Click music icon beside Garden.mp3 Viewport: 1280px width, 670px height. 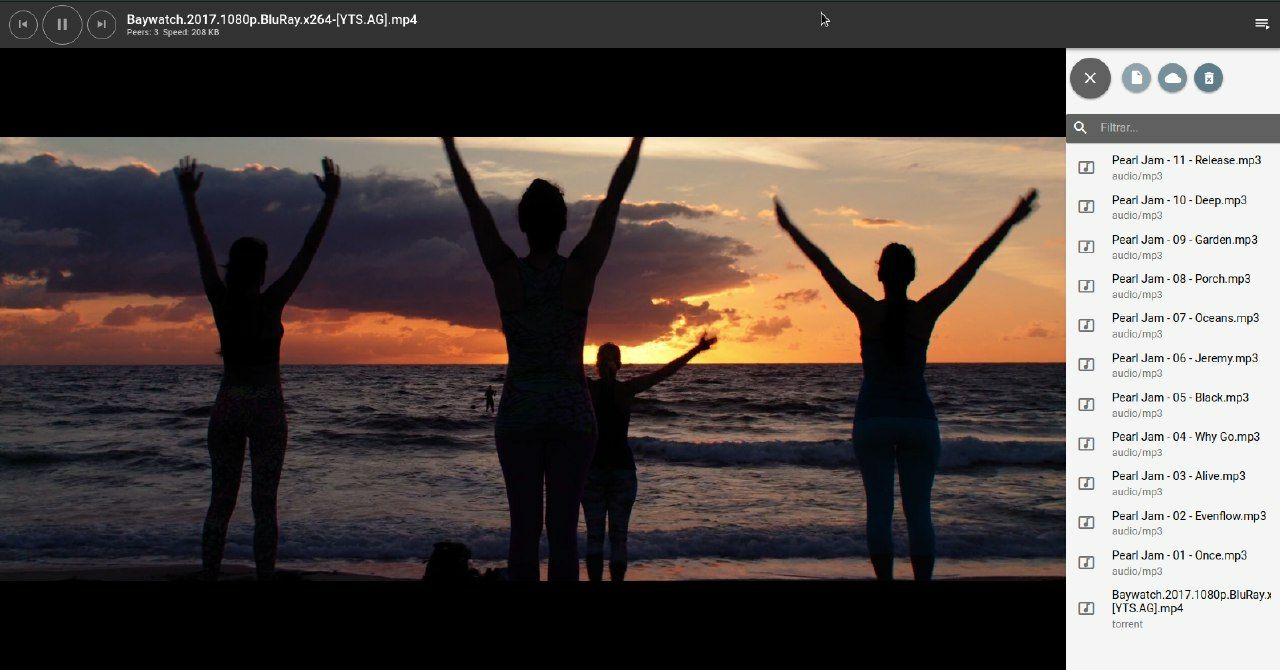tap(1086, 246)
